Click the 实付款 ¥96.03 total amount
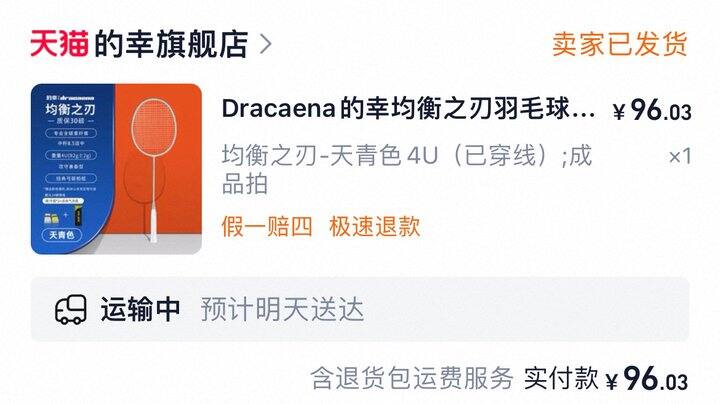Image resolution: width=720 pixels, height=404 pixels. tap(606, 379)
